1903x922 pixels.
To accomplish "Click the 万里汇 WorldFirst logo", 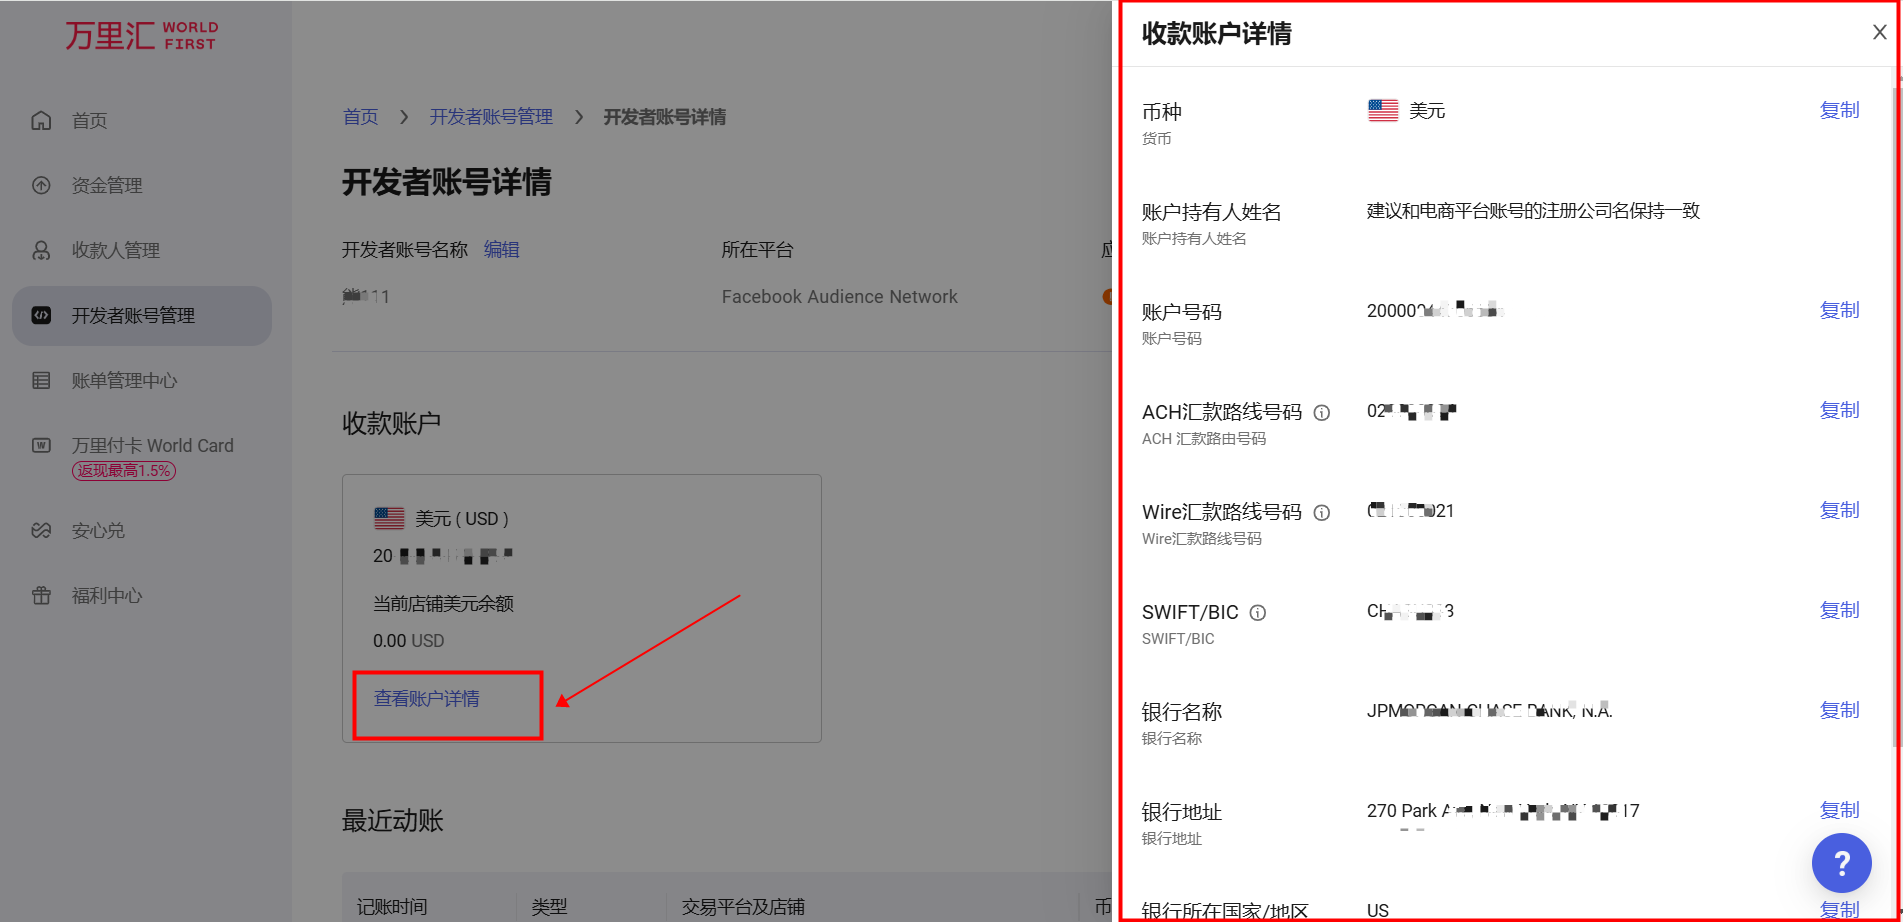I will [141, 35].
